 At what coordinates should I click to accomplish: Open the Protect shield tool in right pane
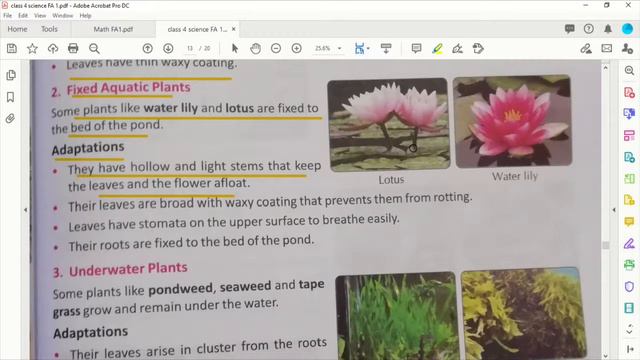629,287
